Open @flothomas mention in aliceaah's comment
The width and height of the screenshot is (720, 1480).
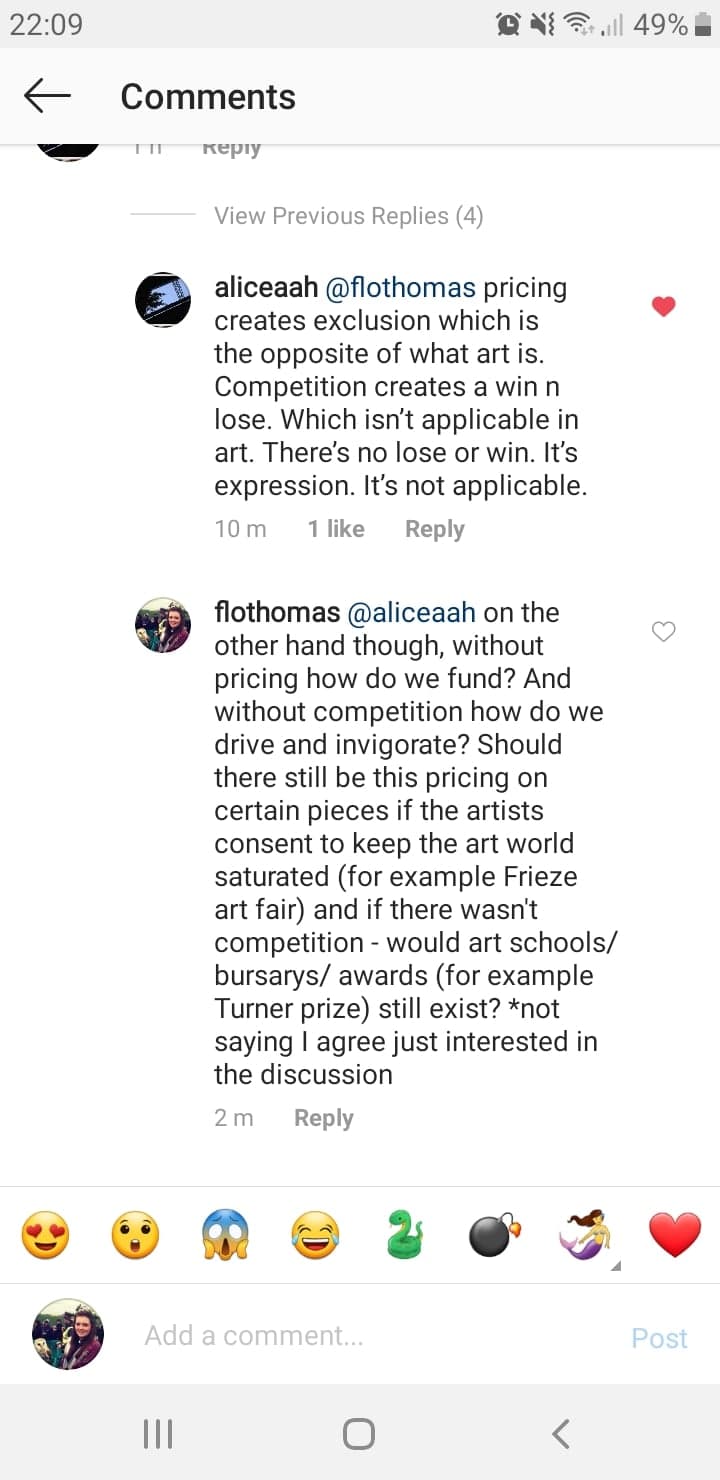pos(401,288)
